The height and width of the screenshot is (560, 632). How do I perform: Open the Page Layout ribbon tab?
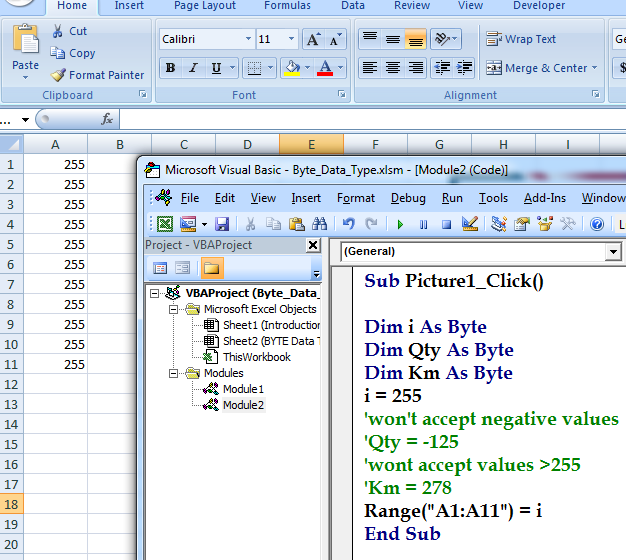pos(205,6)
